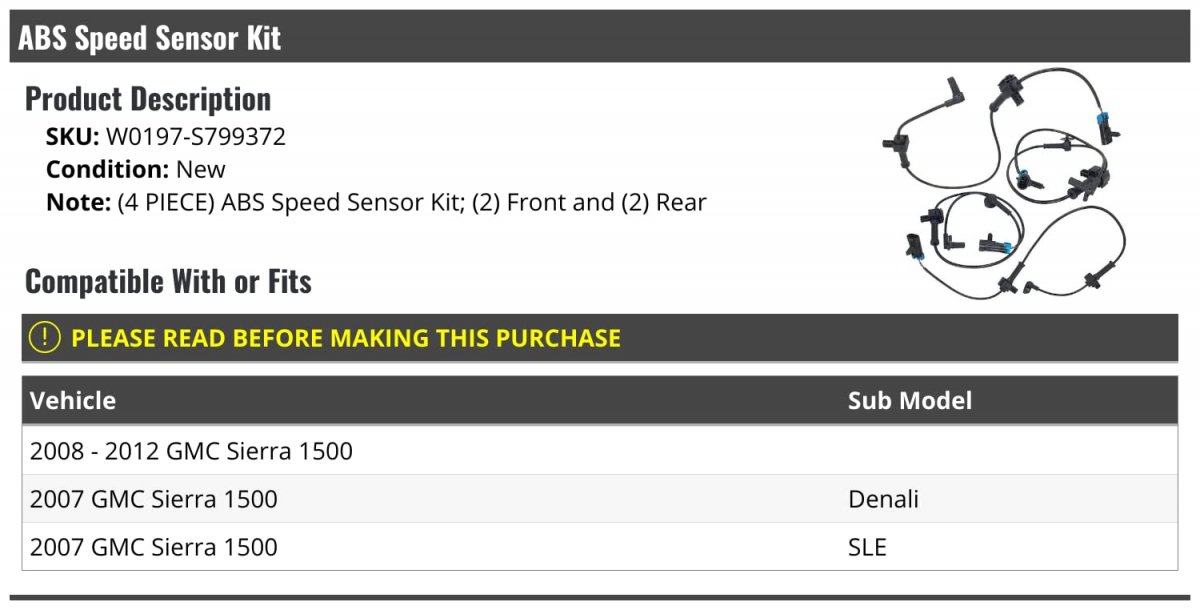Select the 2007 GMC Sierra 1500 Denali row

(x=600, y=499)
